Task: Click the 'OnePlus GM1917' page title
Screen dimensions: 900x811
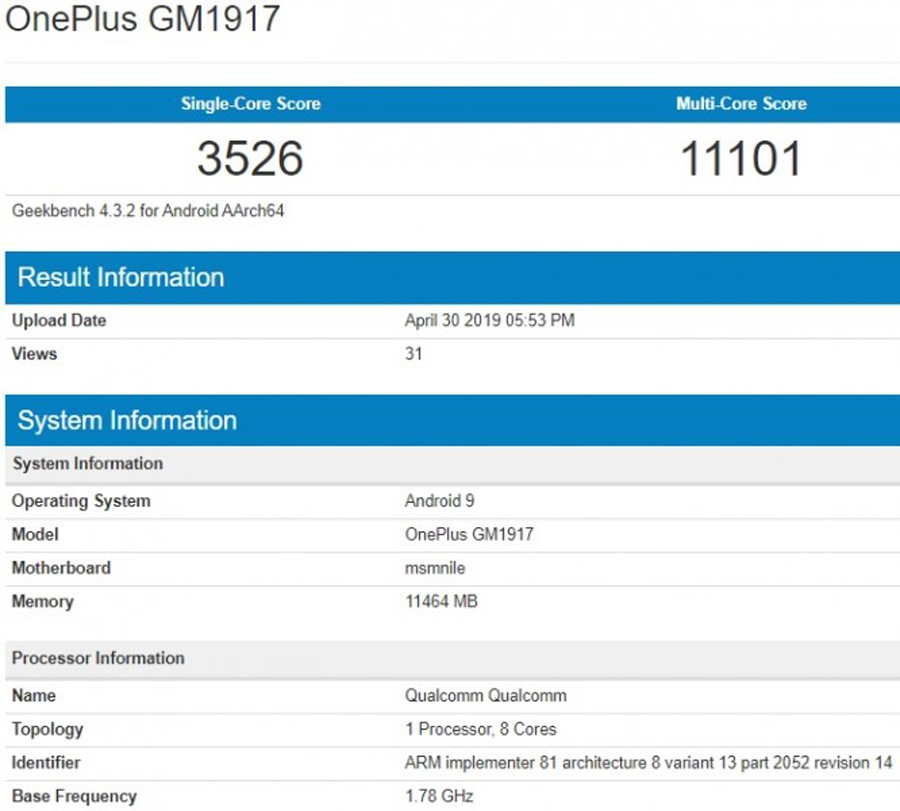Action: 142,18
